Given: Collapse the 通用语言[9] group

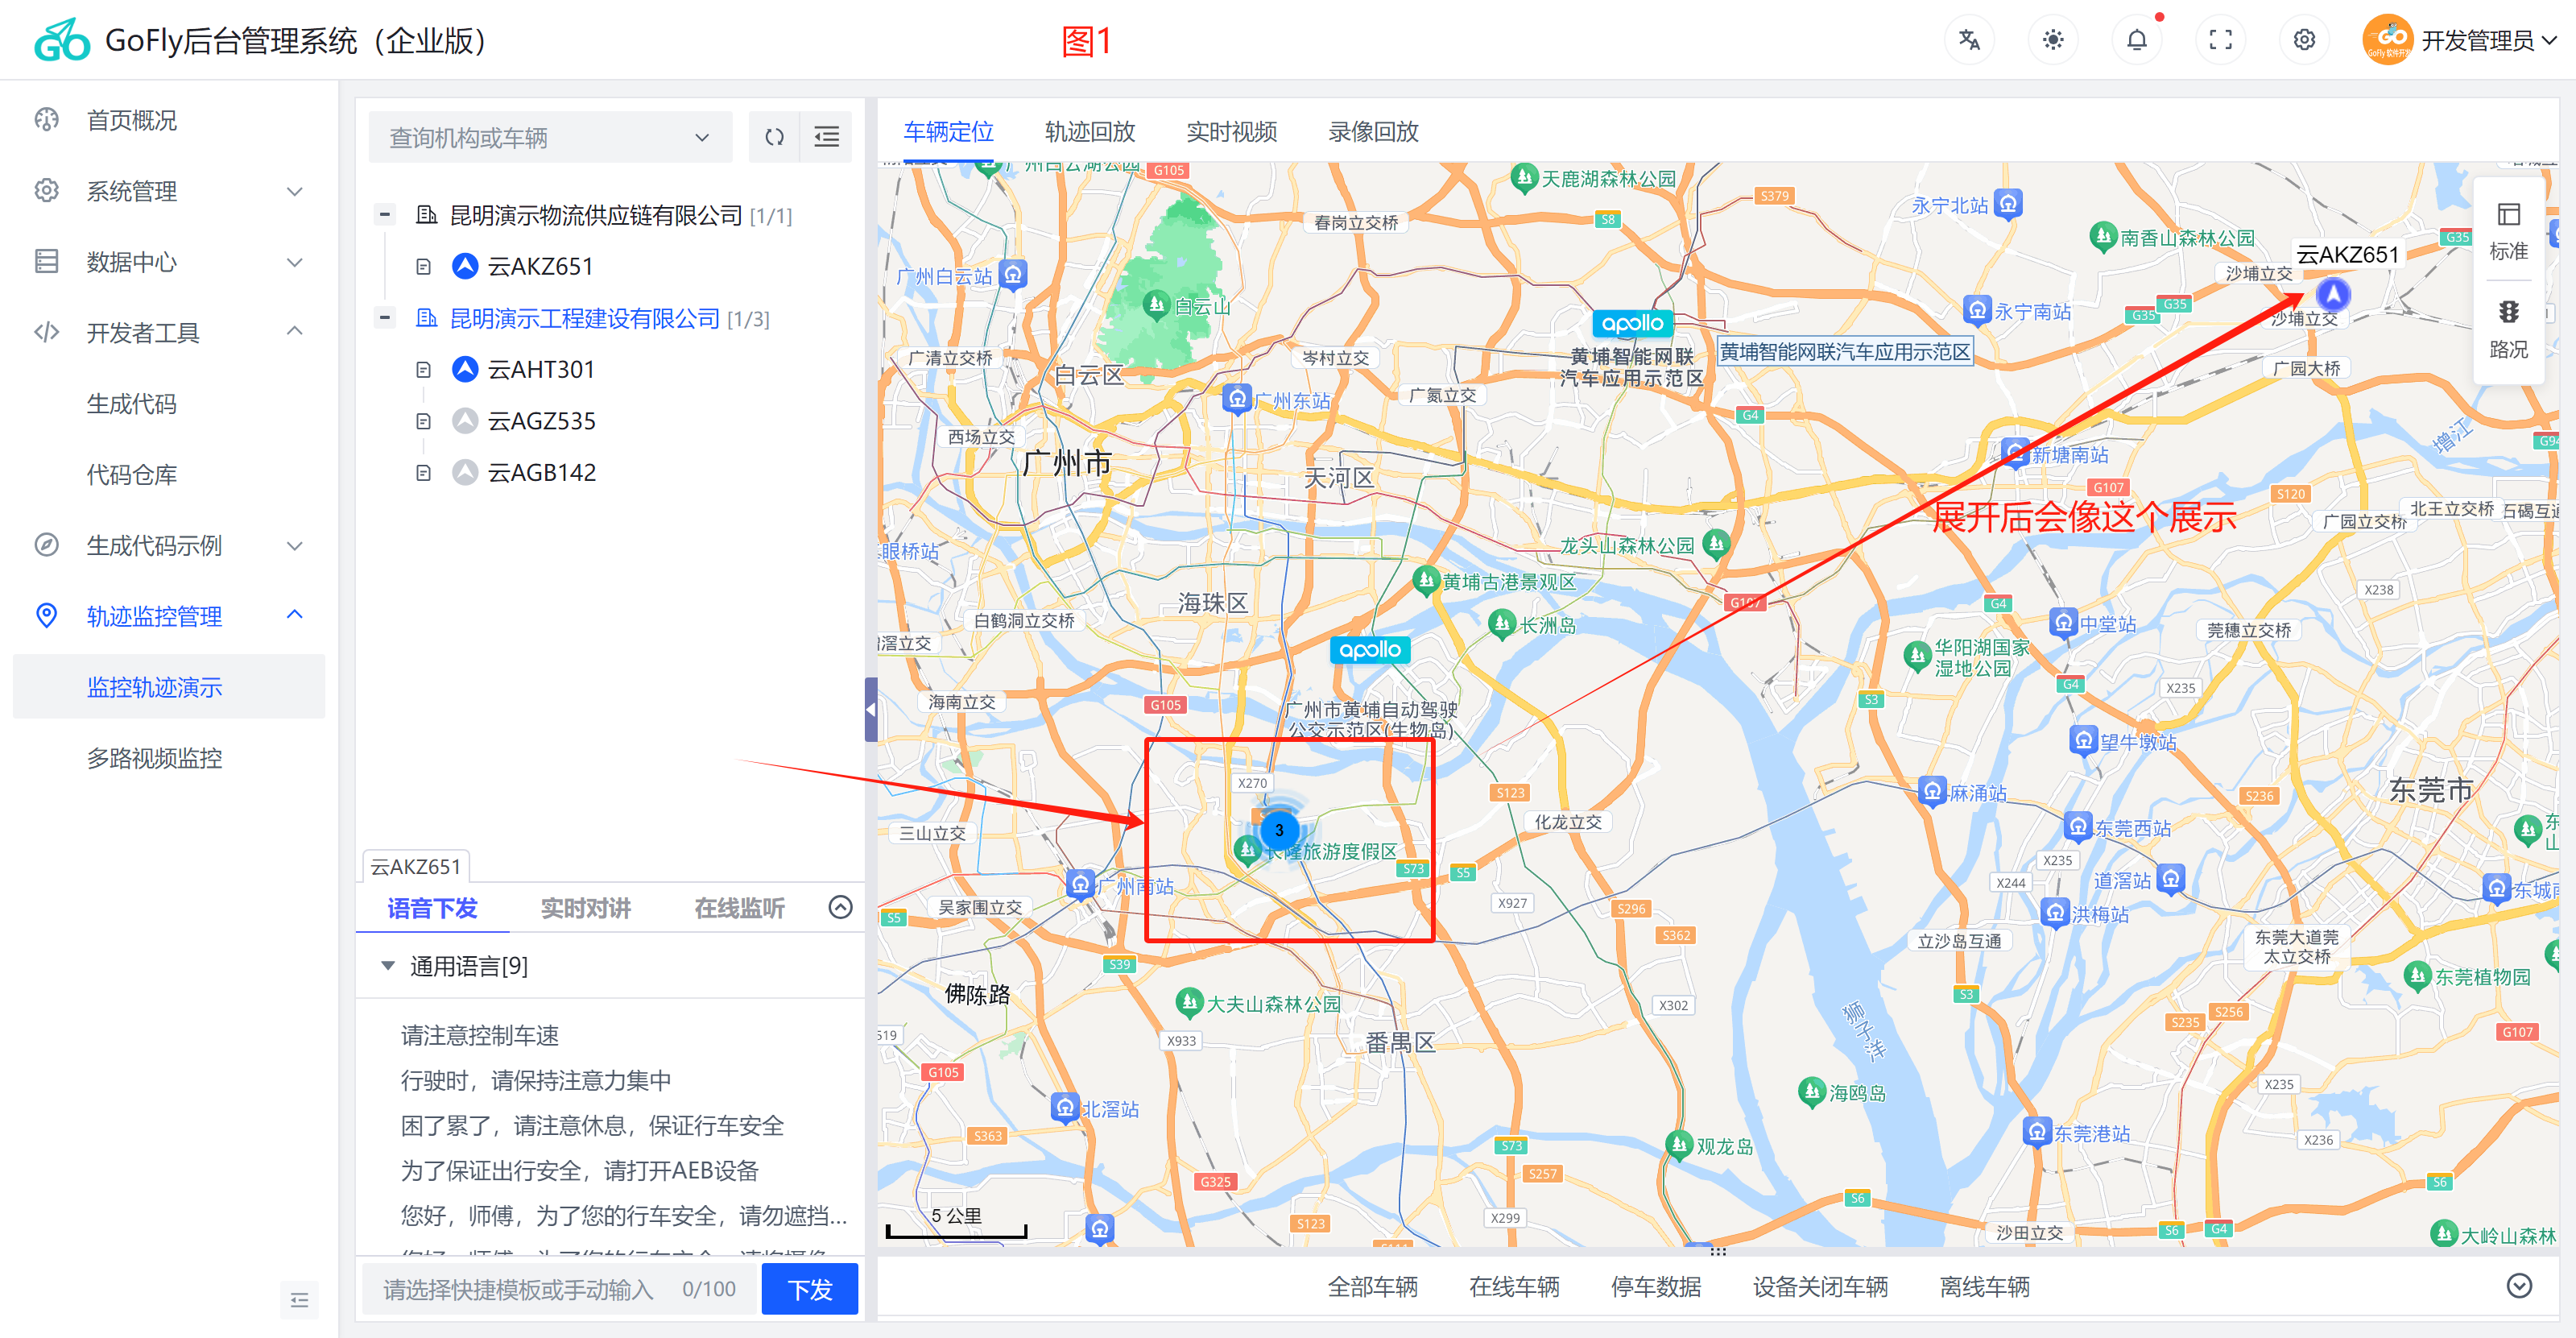Looking at the screenshot, I should (388, 965).
